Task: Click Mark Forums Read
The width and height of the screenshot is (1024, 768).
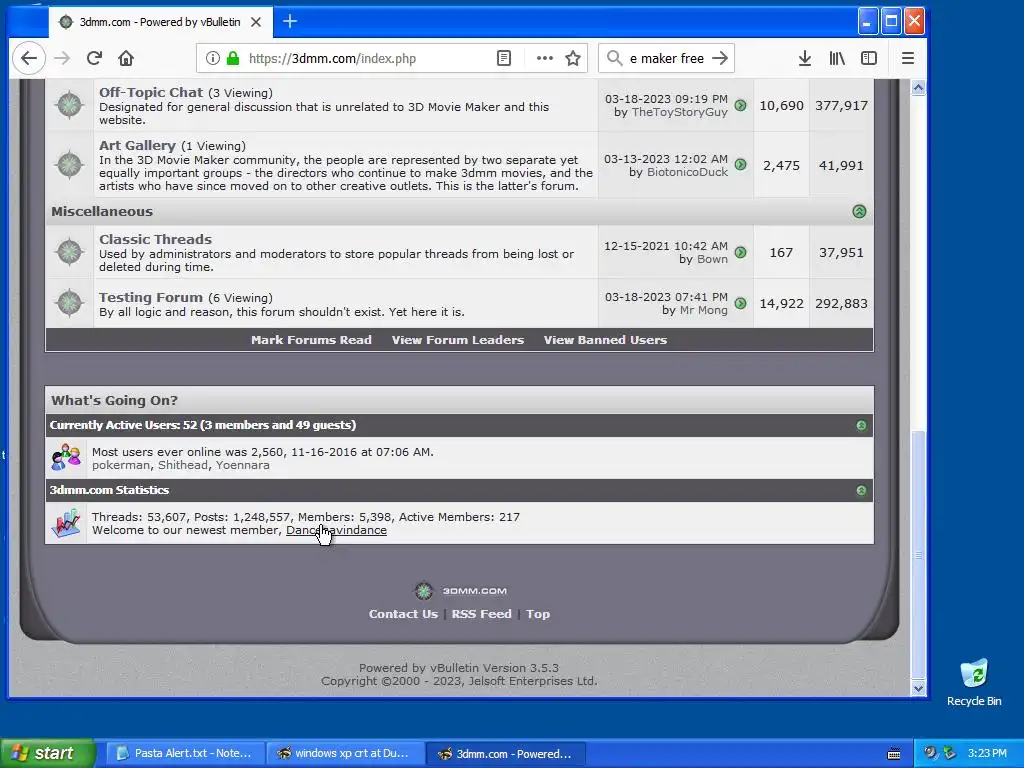Action: pyautogui.click(x=312, y=340)
